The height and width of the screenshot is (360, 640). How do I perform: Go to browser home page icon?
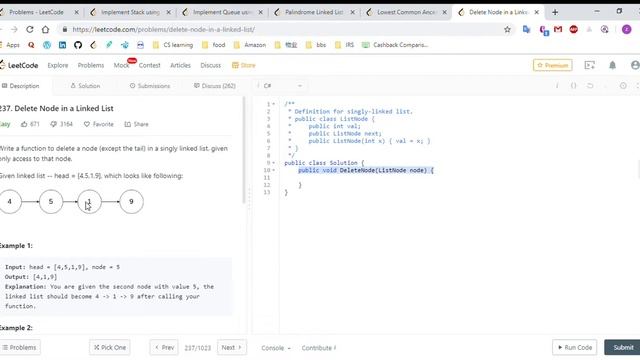click(45, 29)
